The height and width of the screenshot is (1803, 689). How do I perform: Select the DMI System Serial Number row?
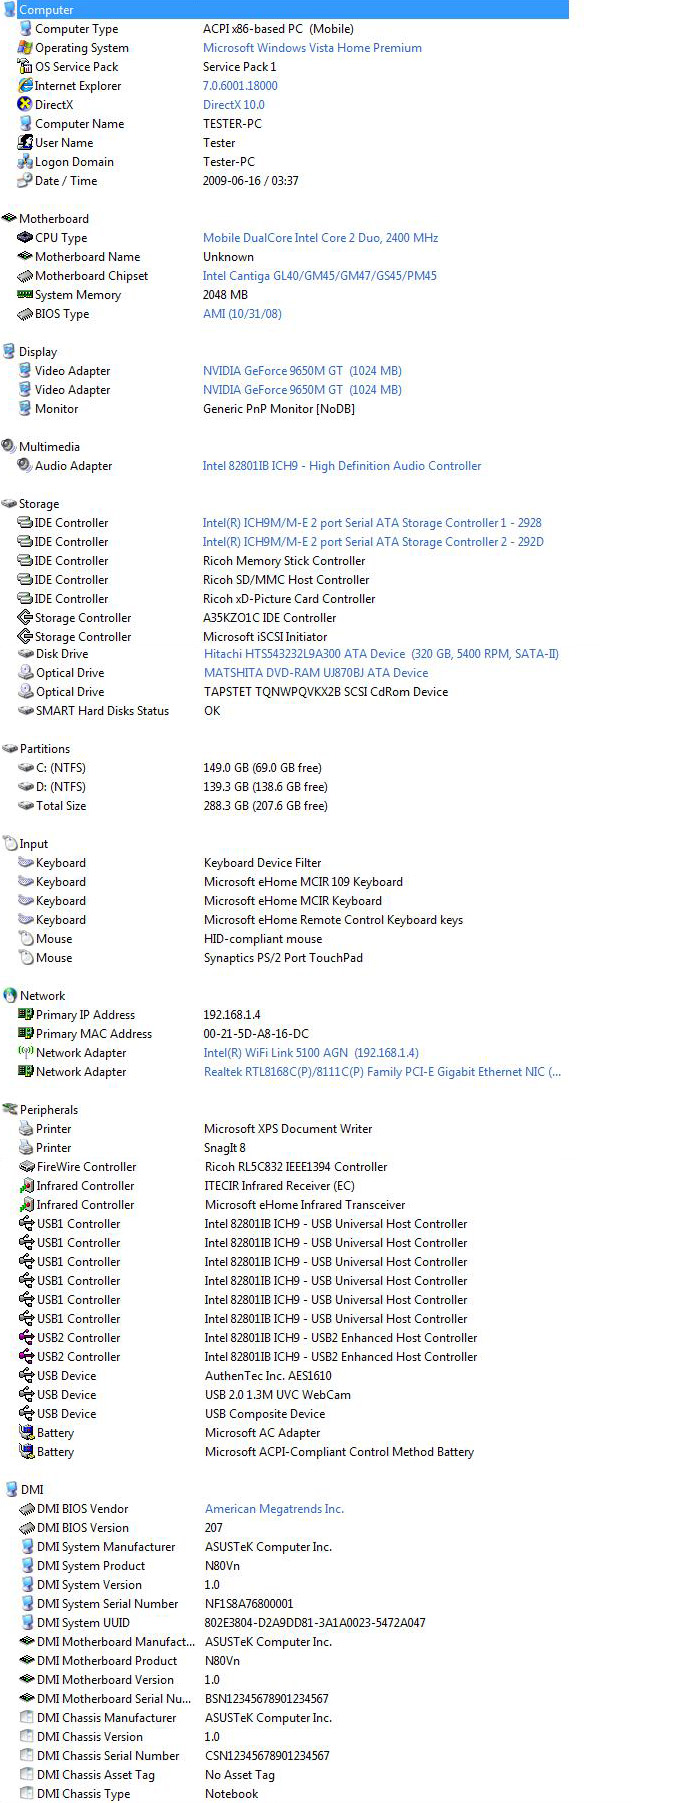(x=107, y=1604)
